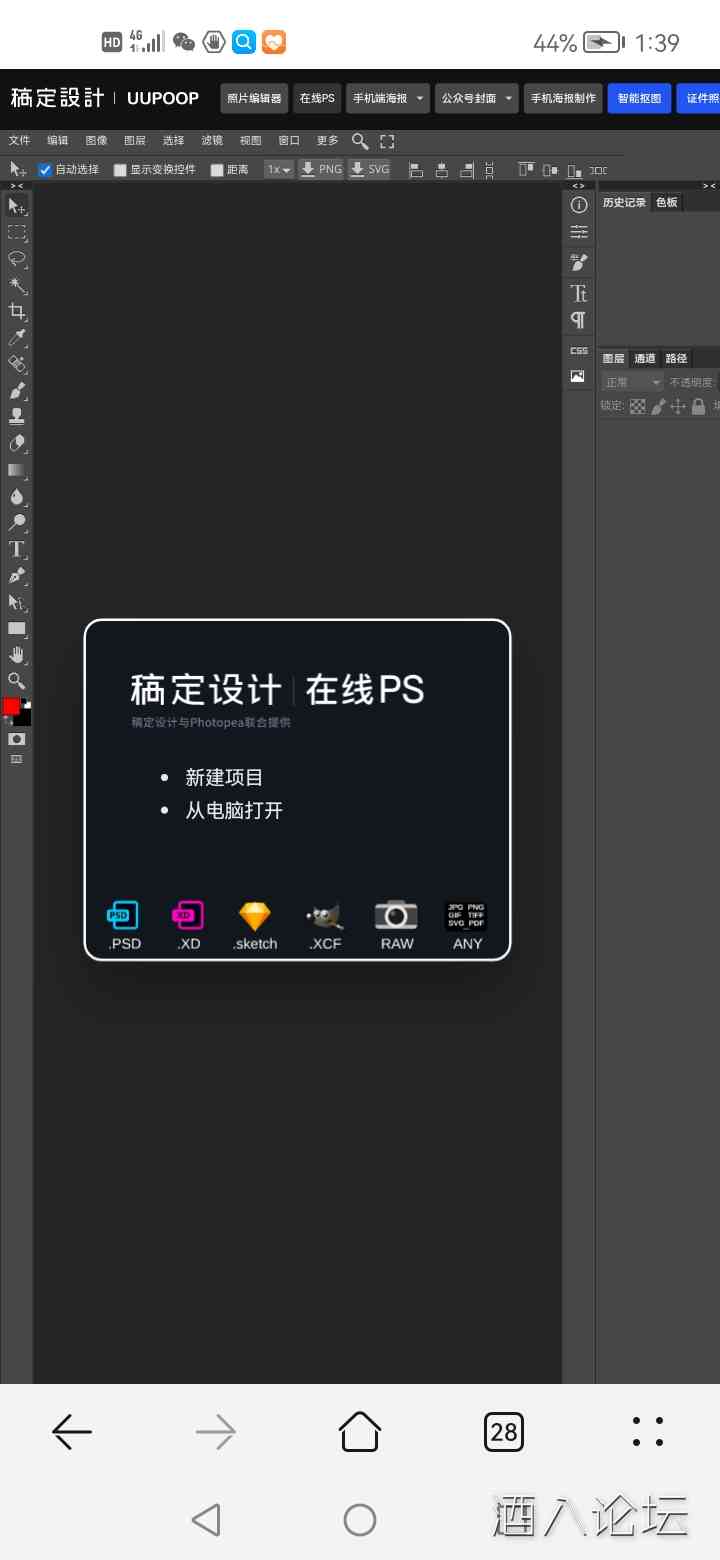Click the 手机海报制作 button
The width and height of the screenshot is (720, 1560).
[563, 98]
